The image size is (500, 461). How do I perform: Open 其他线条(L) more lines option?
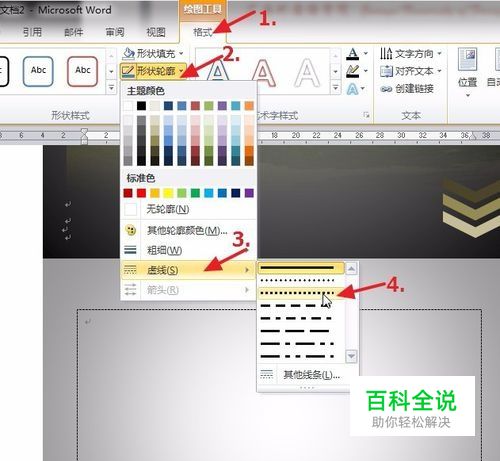[x=308, y=375]
